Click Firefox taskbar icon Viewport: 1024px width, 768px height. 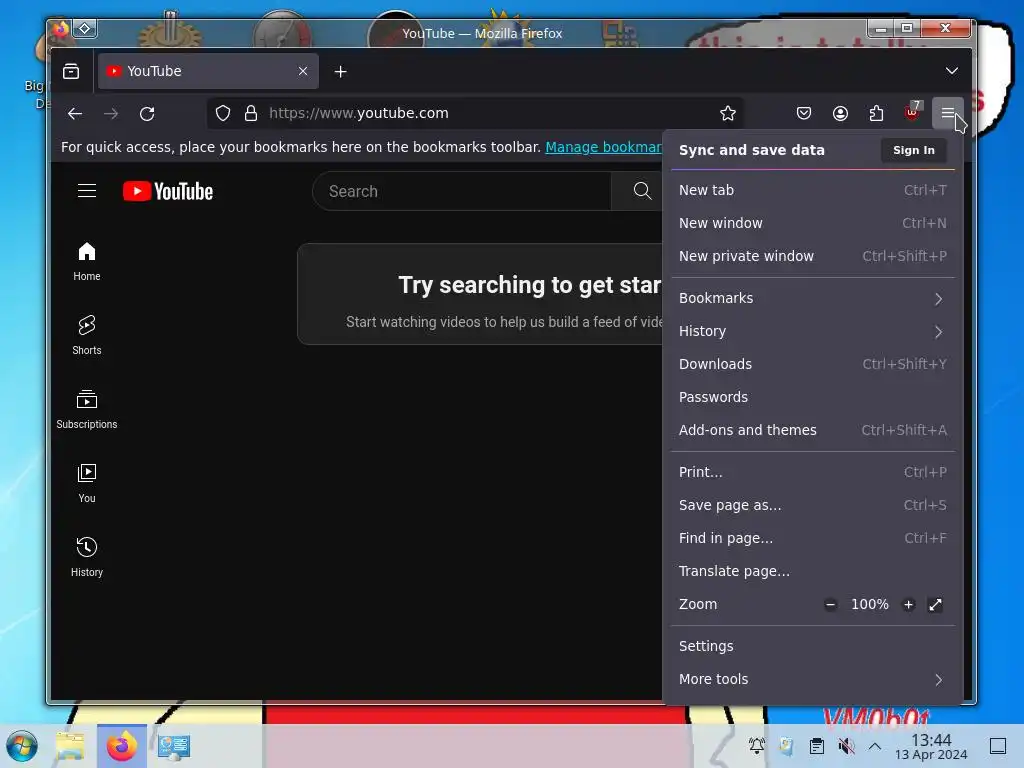[x=121, y=746]
